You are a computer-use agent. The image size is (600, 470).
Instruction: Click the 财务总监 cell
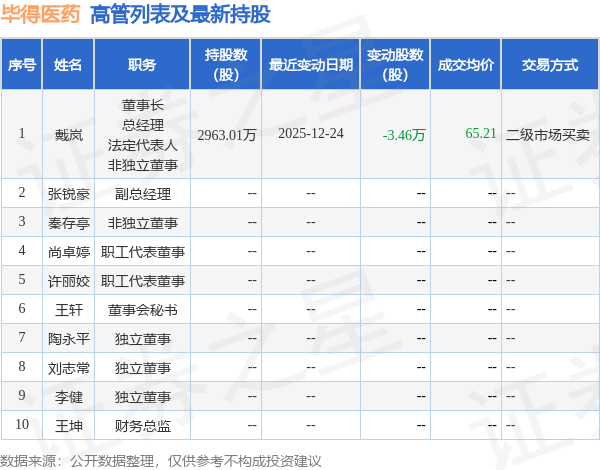click(x=143, y=426)
